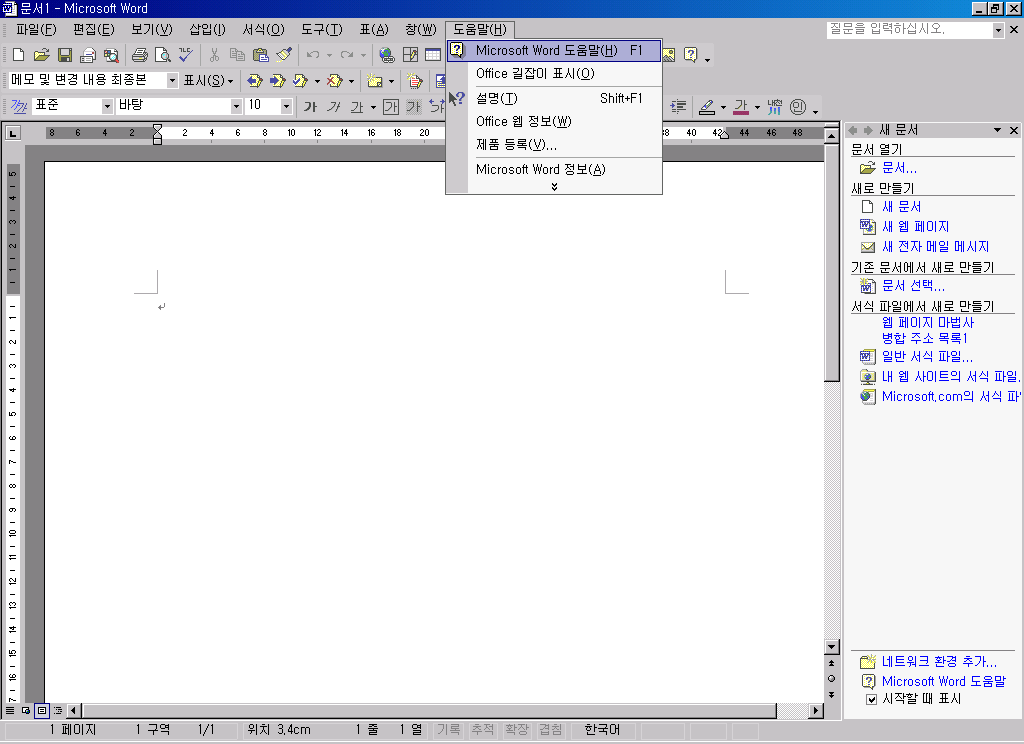
Task: Click the Accept Change checkmark icon
Action: click(300, 81)
